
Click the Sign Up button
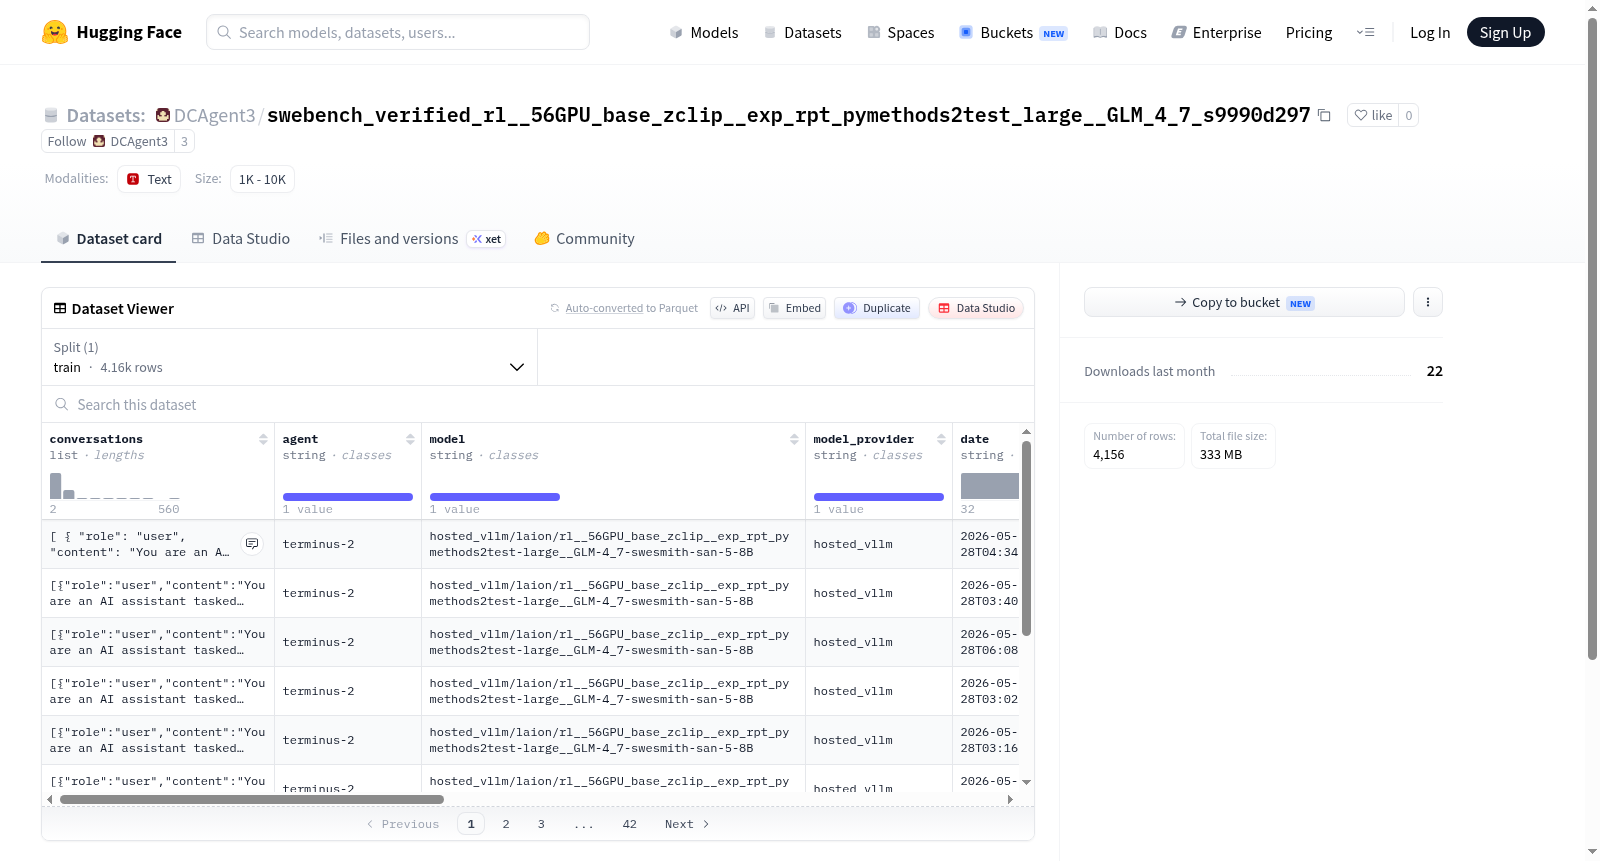pos(1505,32)
